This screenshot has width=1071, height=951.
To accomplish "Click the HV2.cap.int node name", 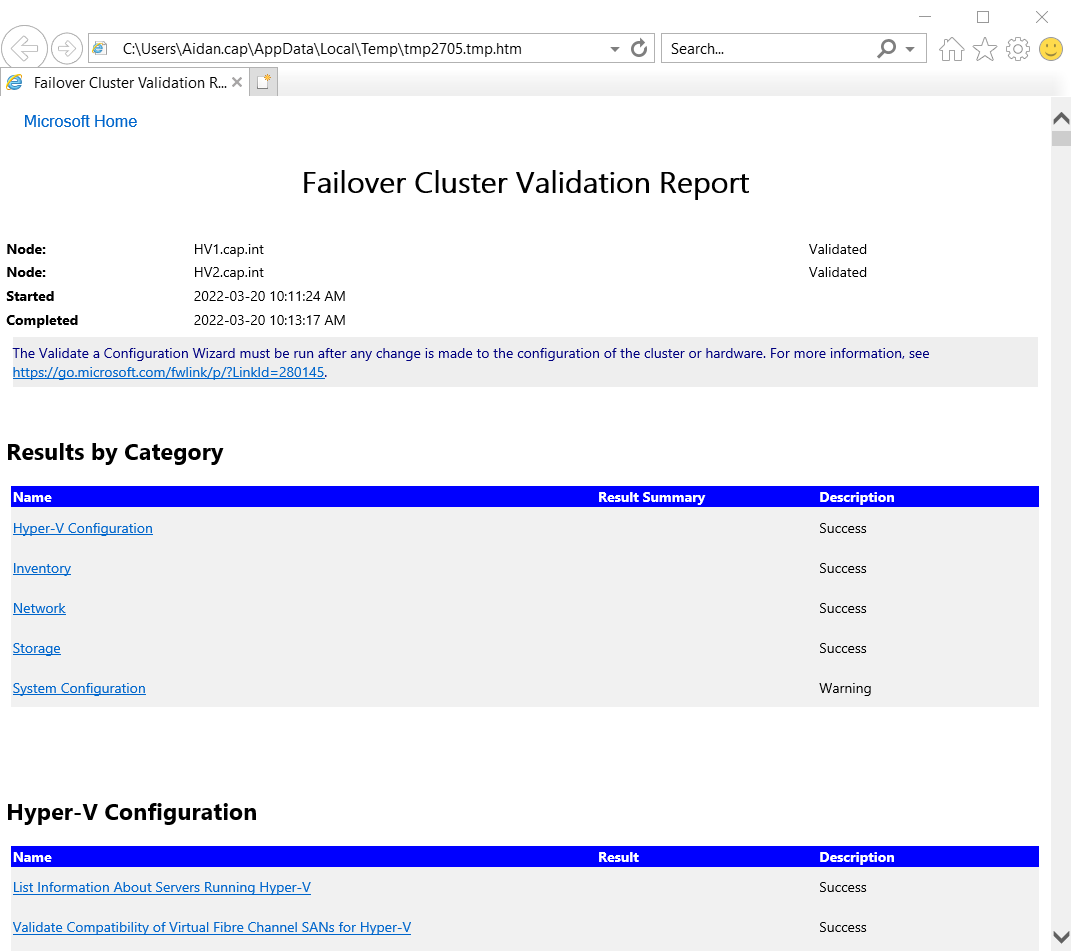I will point(229,272).
